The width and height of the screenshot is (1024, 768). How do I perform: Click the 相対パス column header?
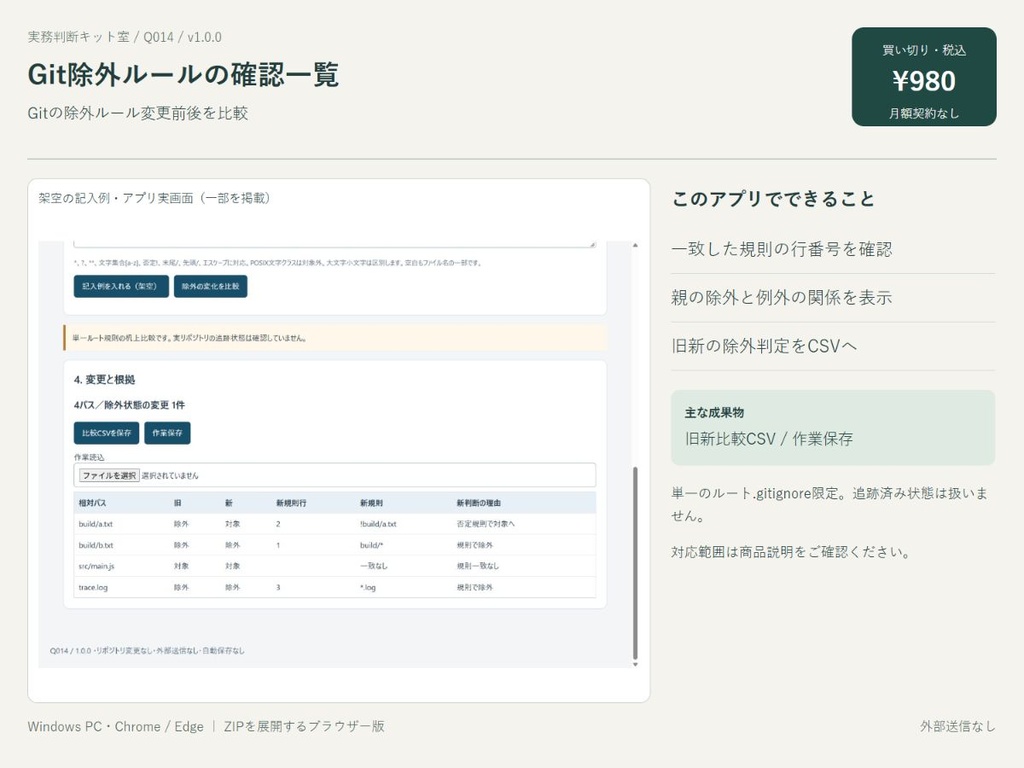click(92, 503)
